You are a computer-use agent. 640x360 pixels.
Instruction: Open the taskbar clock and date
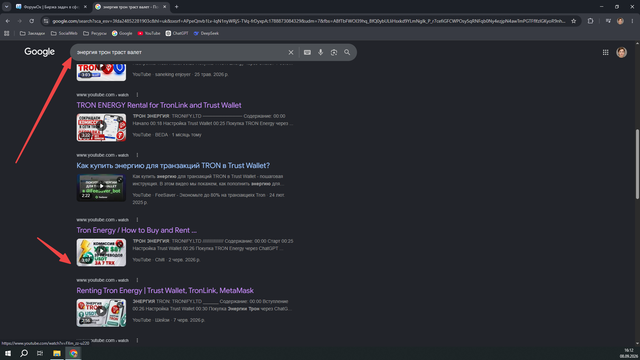tap(629, 353)
